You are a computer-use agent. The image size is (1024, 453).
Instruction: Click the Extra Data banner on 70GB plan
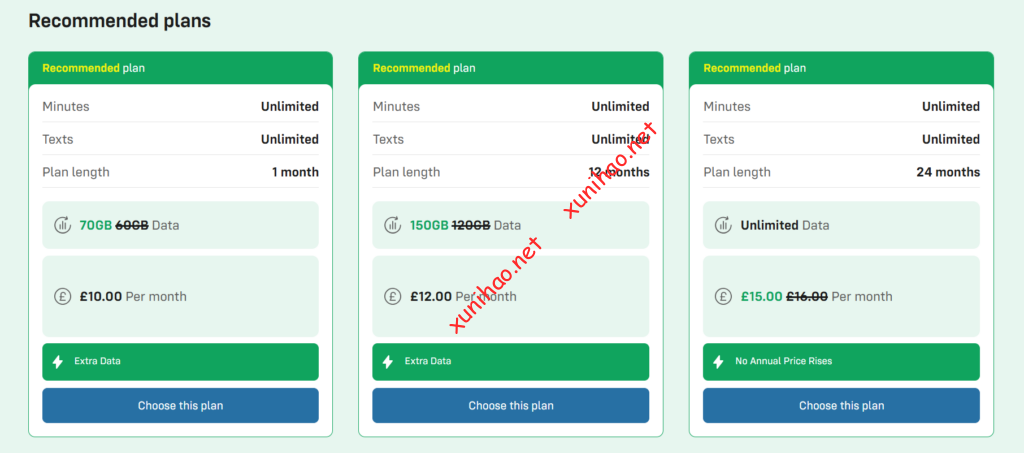click(x=180, y=361)
